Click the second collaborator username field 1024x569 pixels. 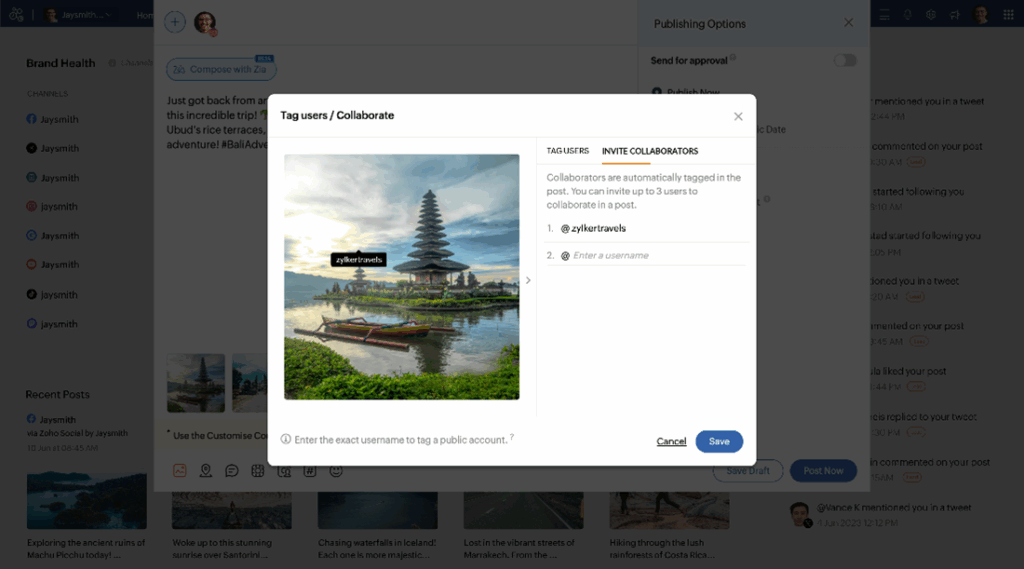click(x=655, y=256)
